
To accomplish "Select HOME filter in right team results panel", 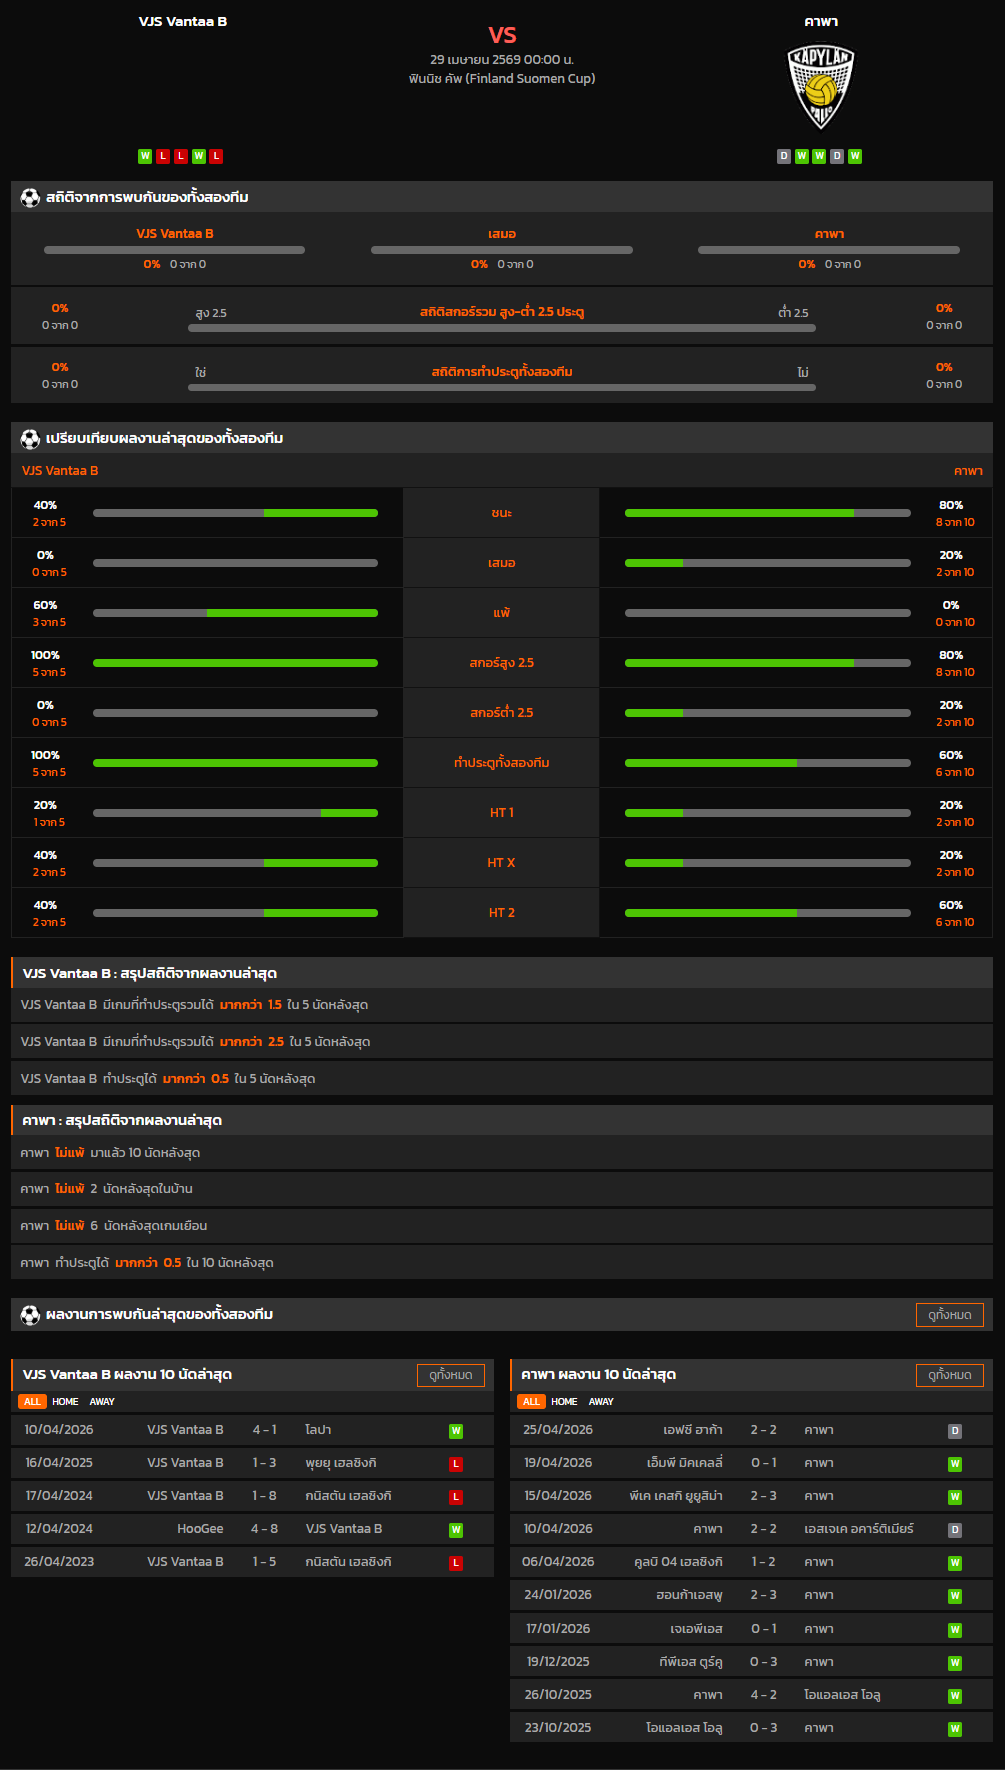I will 564,1402.
